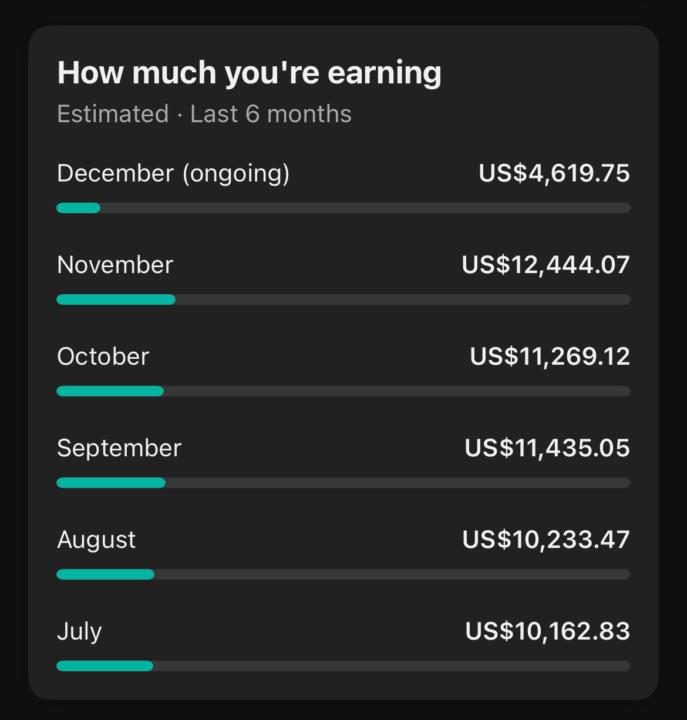Screen dimensions: 687x720
Task: Open the September month label
Action: pos(119,448)
